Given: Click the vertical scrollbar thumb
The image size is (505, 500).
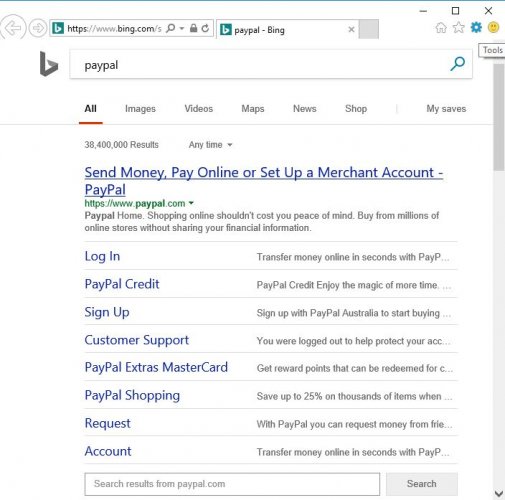Looking at the screenshot, I should tap(499, 117).
